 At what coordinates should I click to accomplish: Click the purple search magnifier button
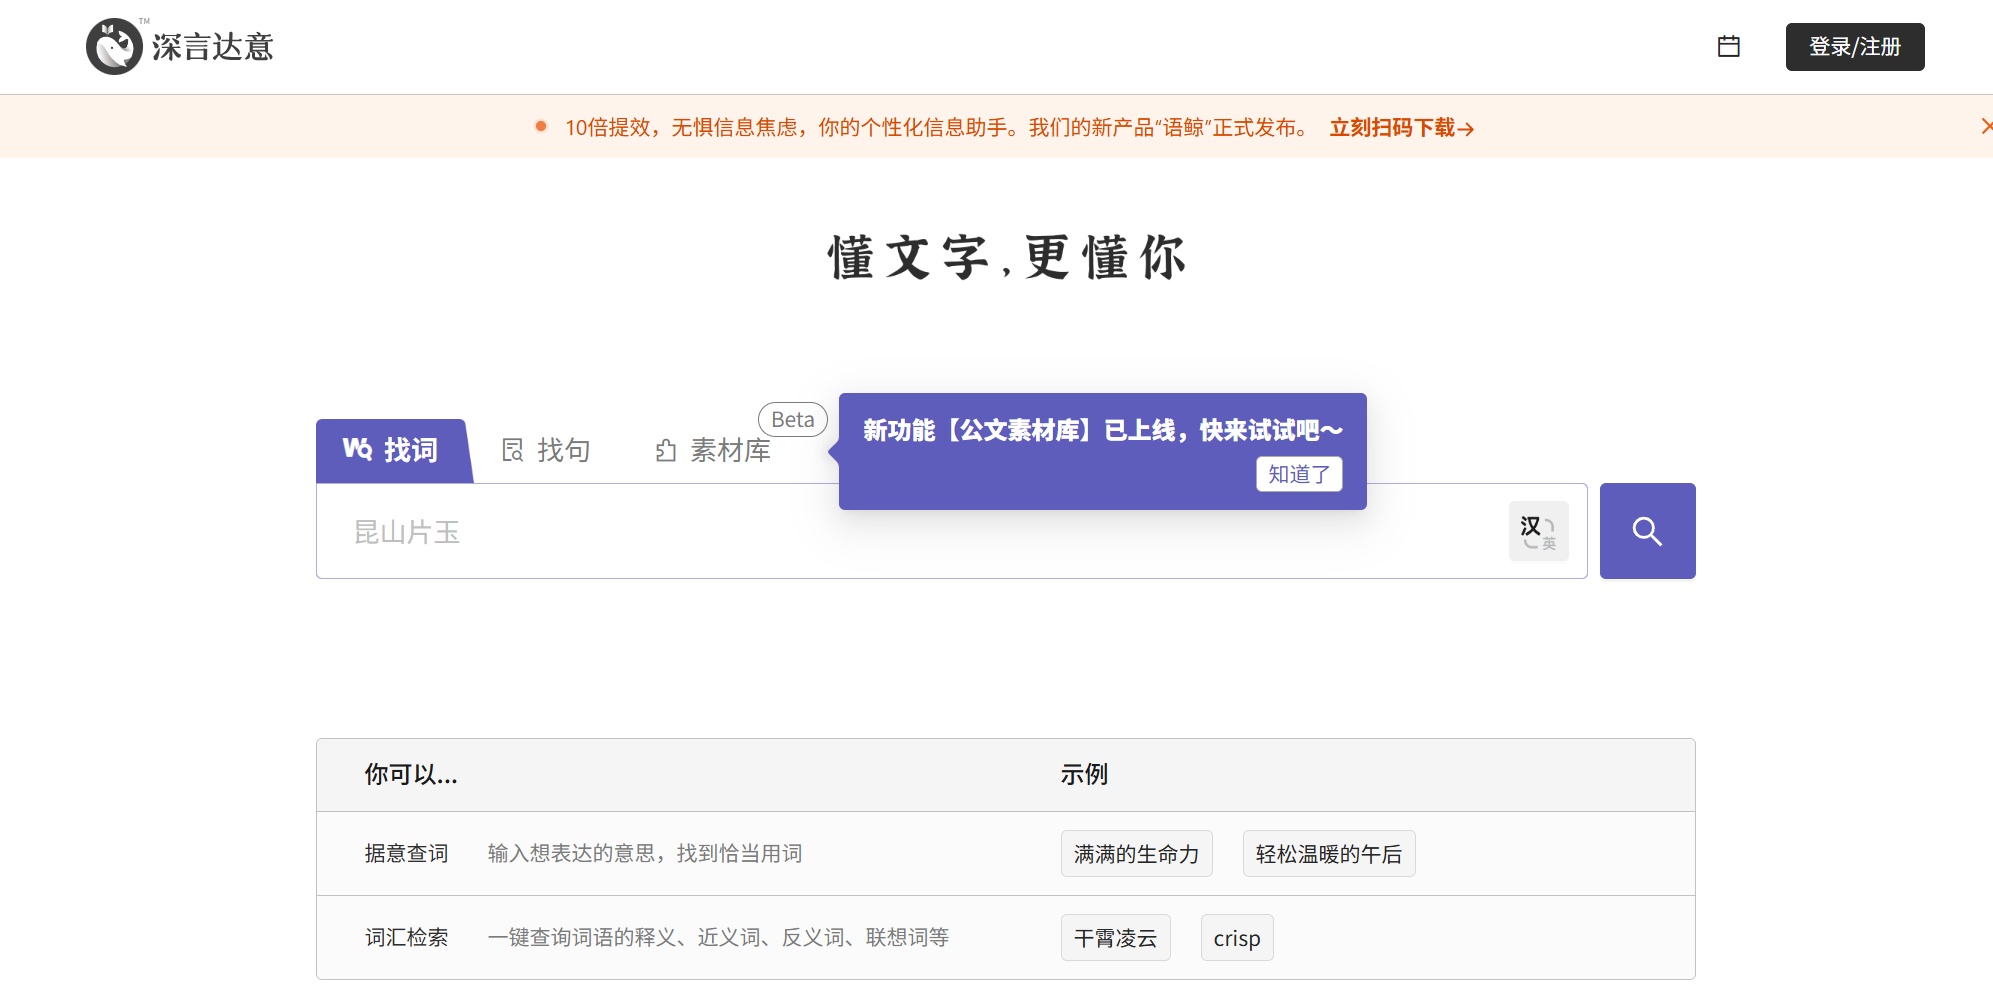tap(1647, 531)
